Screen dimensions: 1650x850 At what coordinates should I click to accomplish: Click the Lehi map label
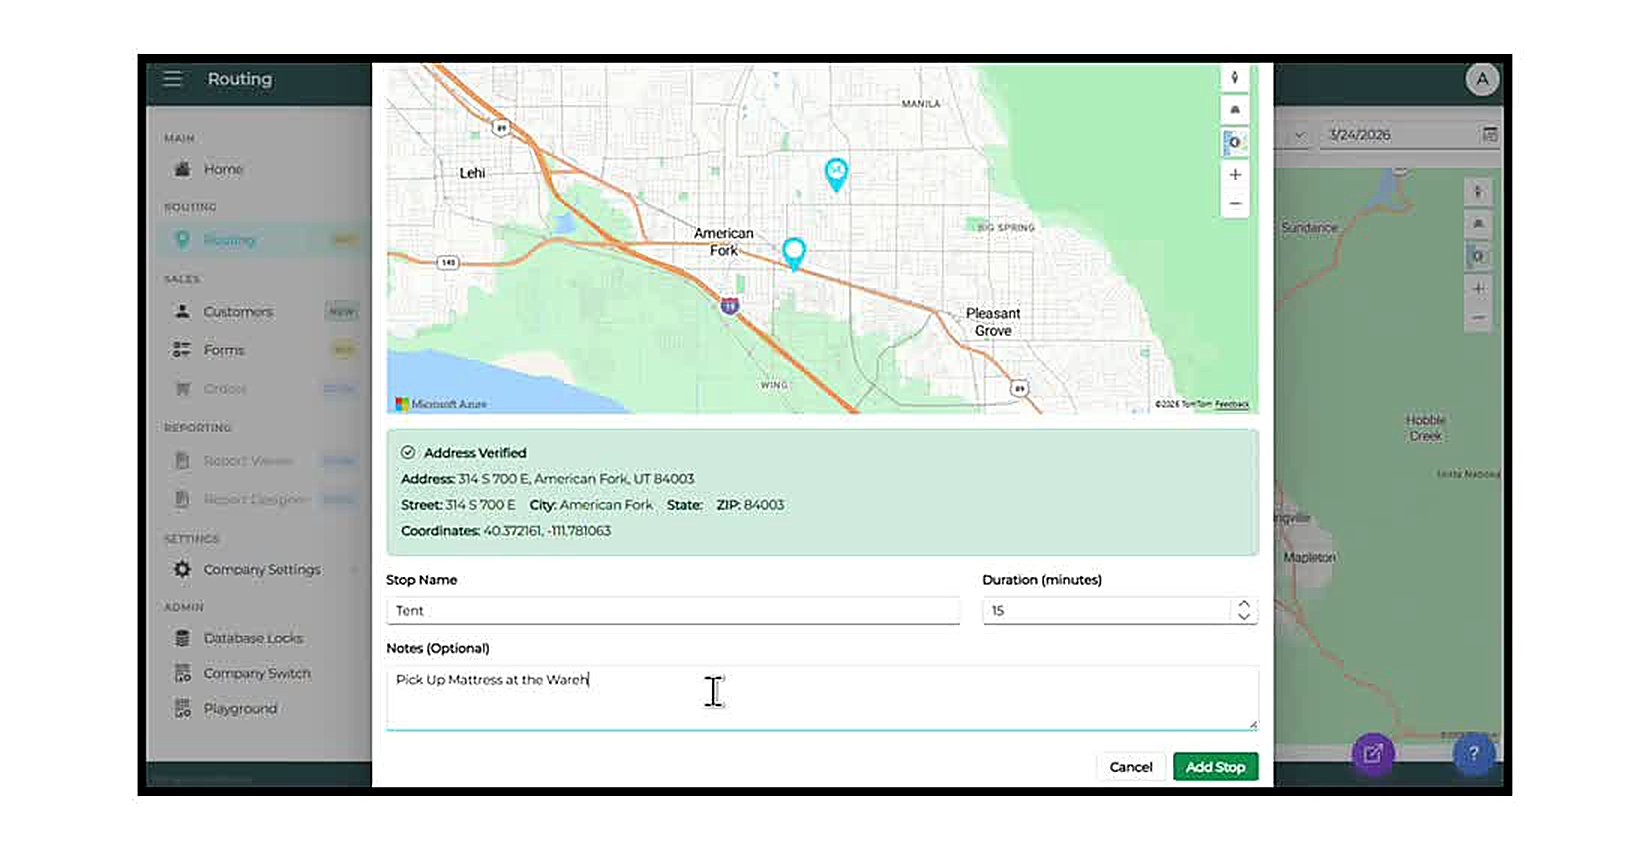click(472, 173)
